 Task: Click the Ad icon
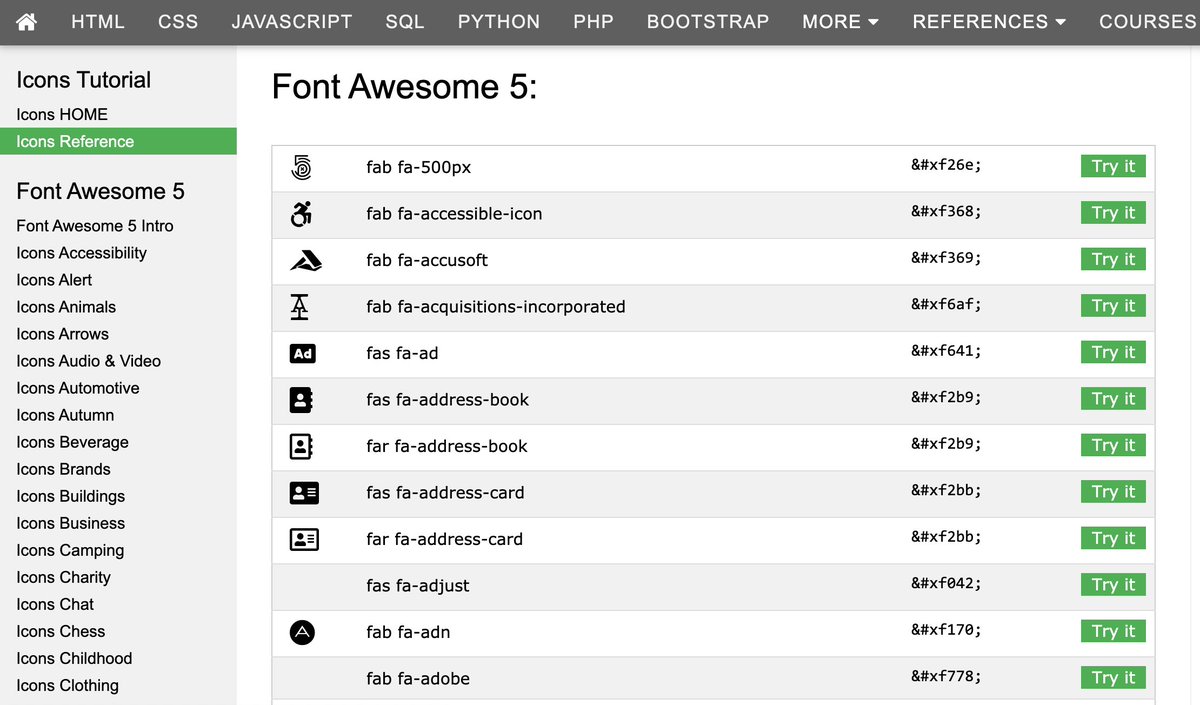point(302,353)
